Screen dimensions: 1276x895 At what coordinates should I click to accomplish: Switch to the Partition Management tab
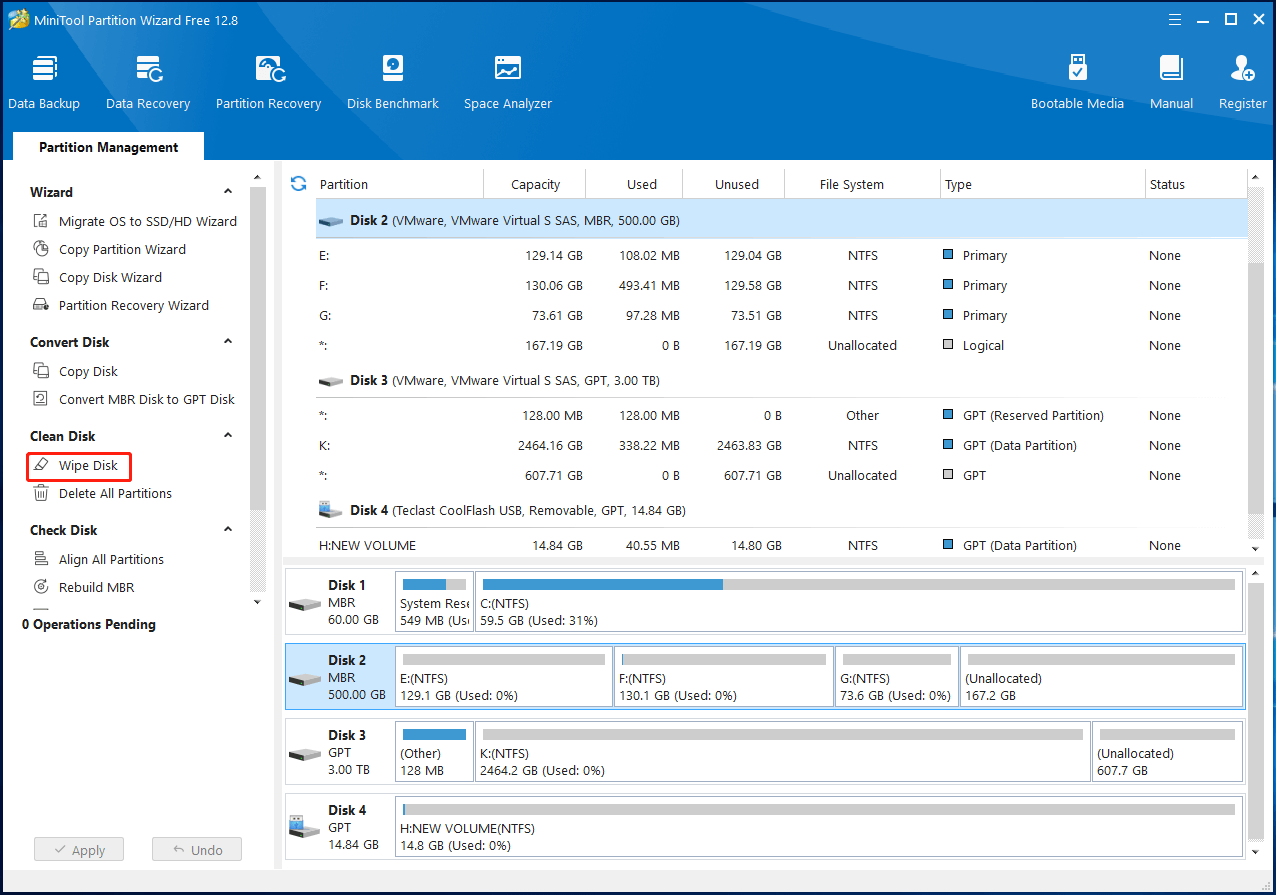[x=109, y=147]
